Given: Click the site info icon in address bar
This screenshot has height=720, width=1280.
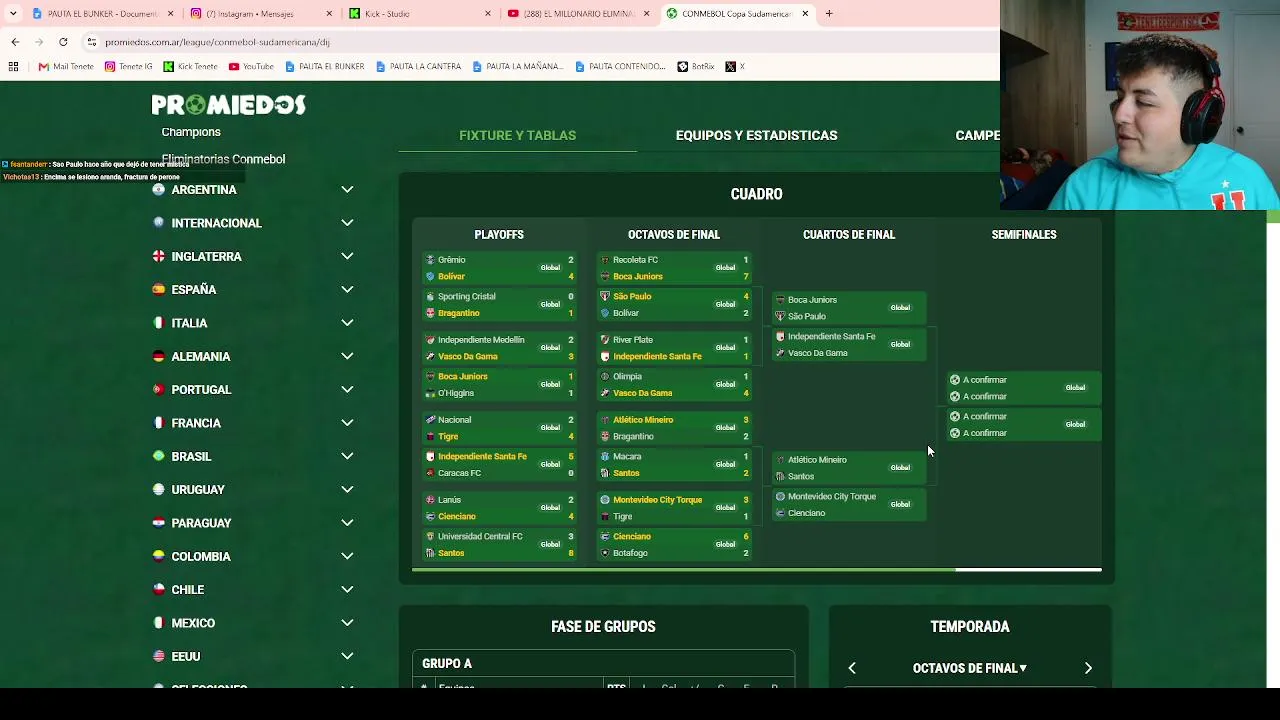Looking at the screenshot, I should point(92,42).
